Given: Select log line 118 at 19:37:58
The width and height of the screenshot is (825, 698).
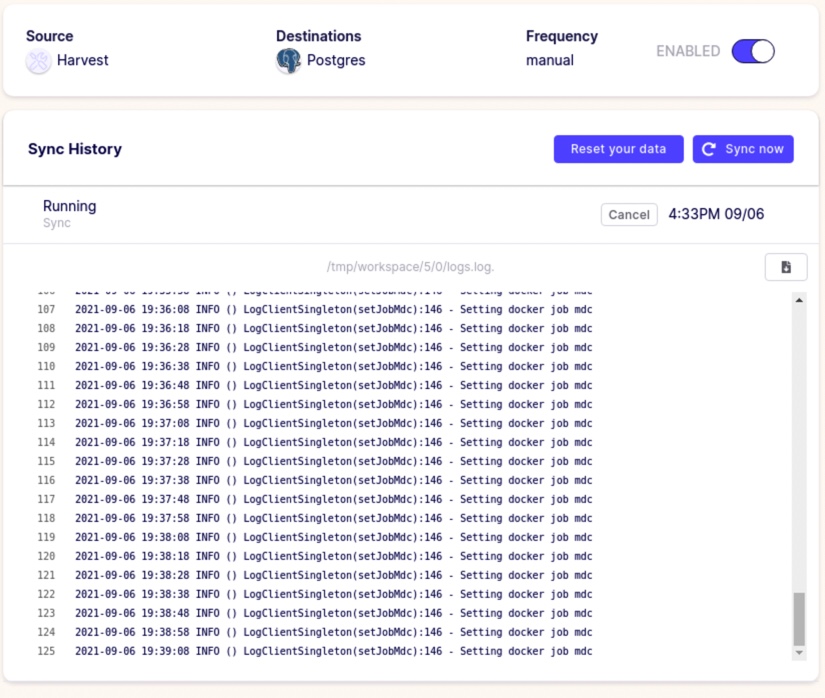Looking at the screenshot, I should pyautogui.click(x=315, y=518).
